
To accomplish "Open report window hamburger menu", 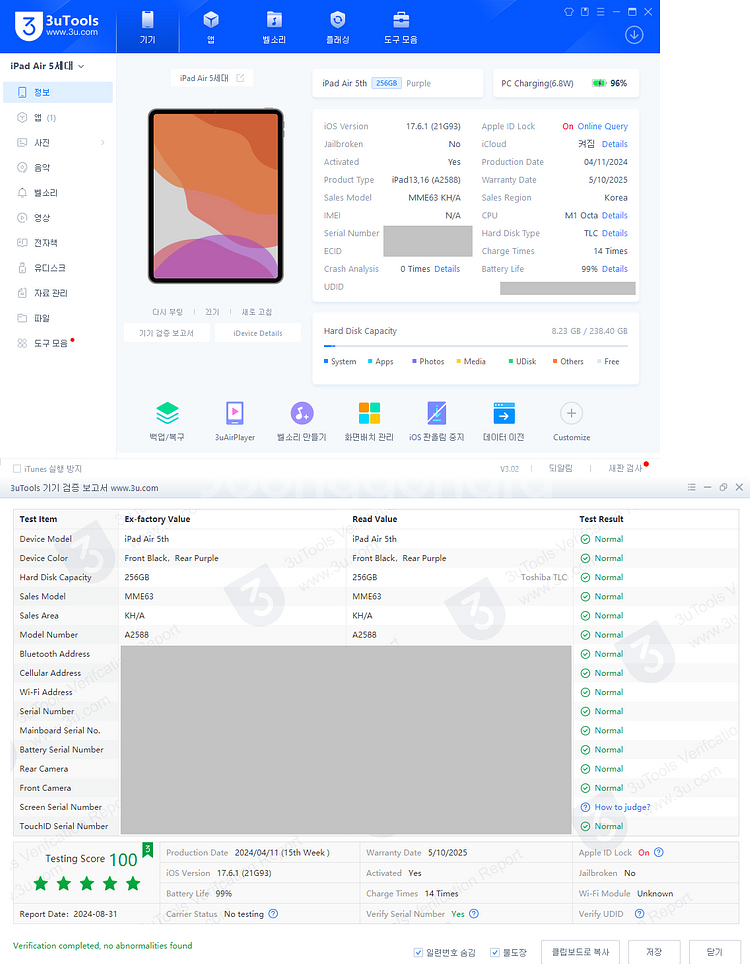I will pos(691,487).
